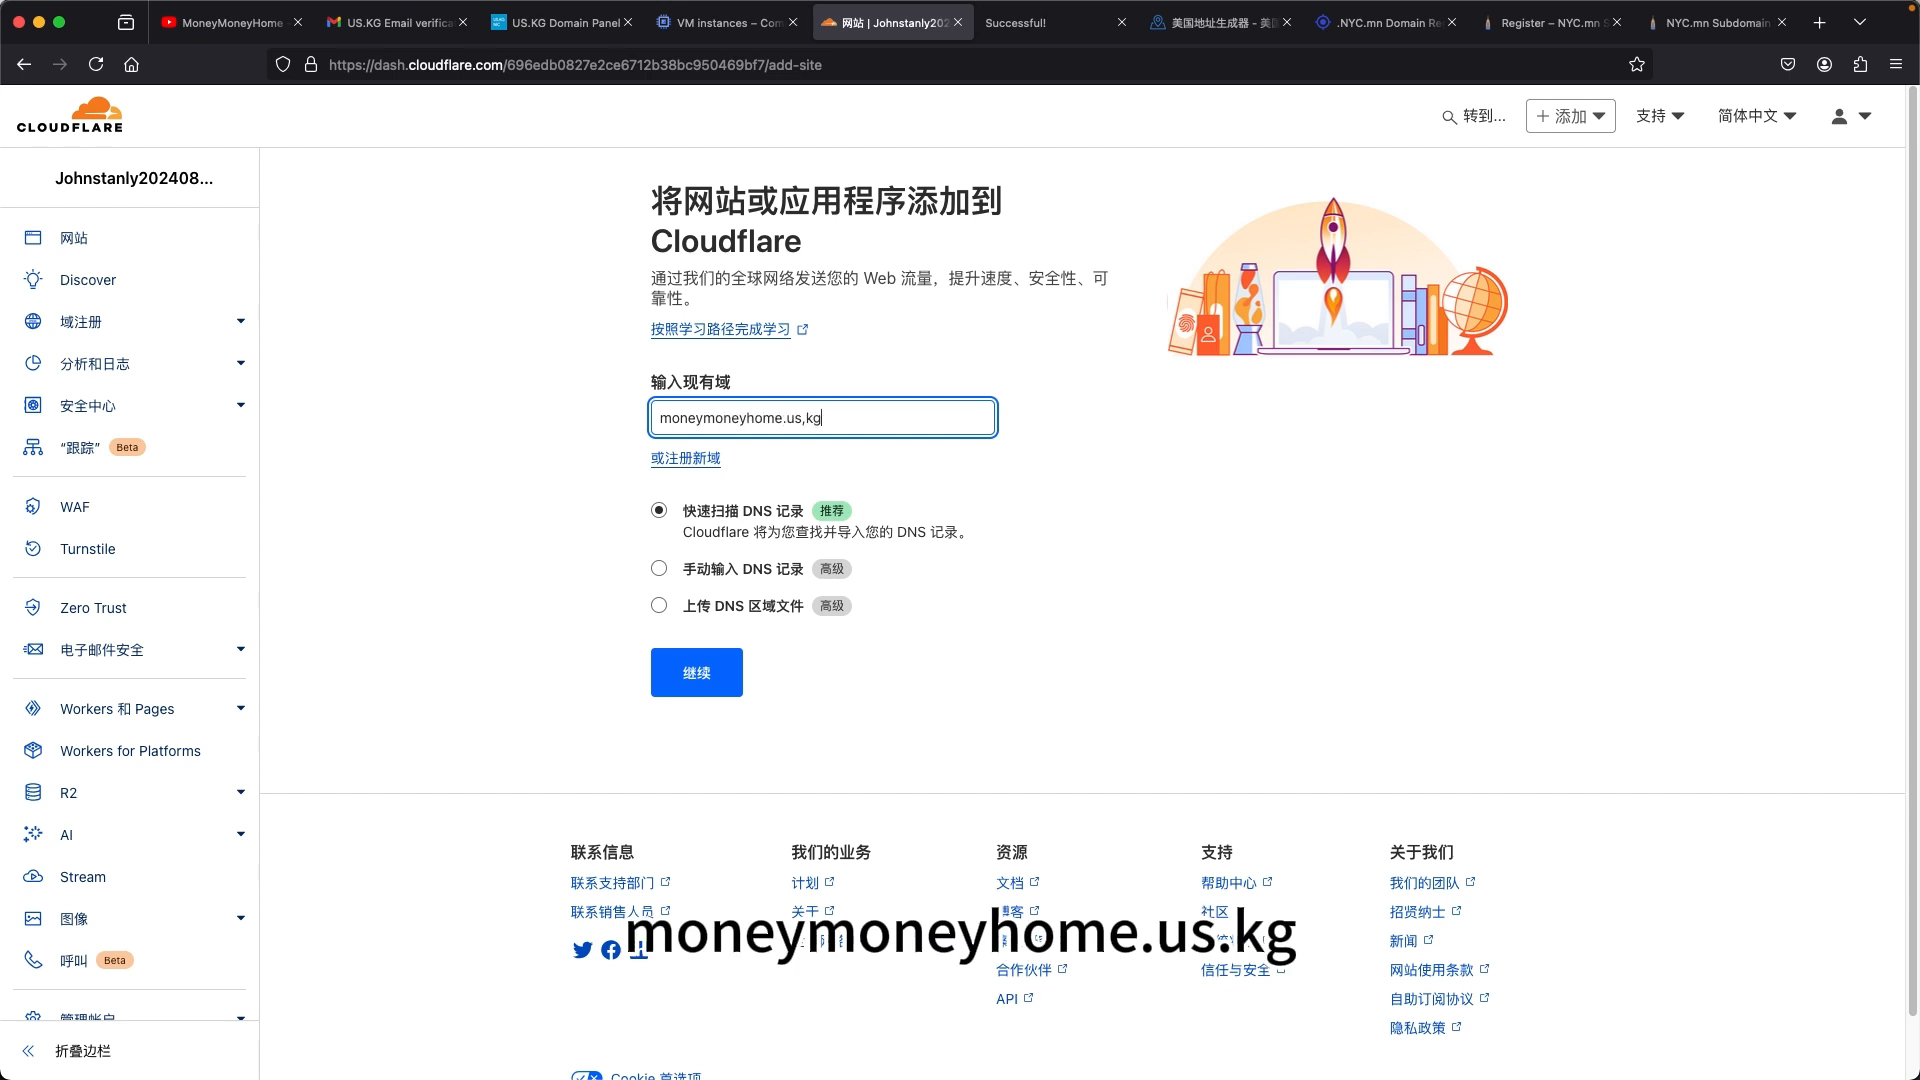
Task: Switch to the Successful! tab
Action: (1055, 22)
